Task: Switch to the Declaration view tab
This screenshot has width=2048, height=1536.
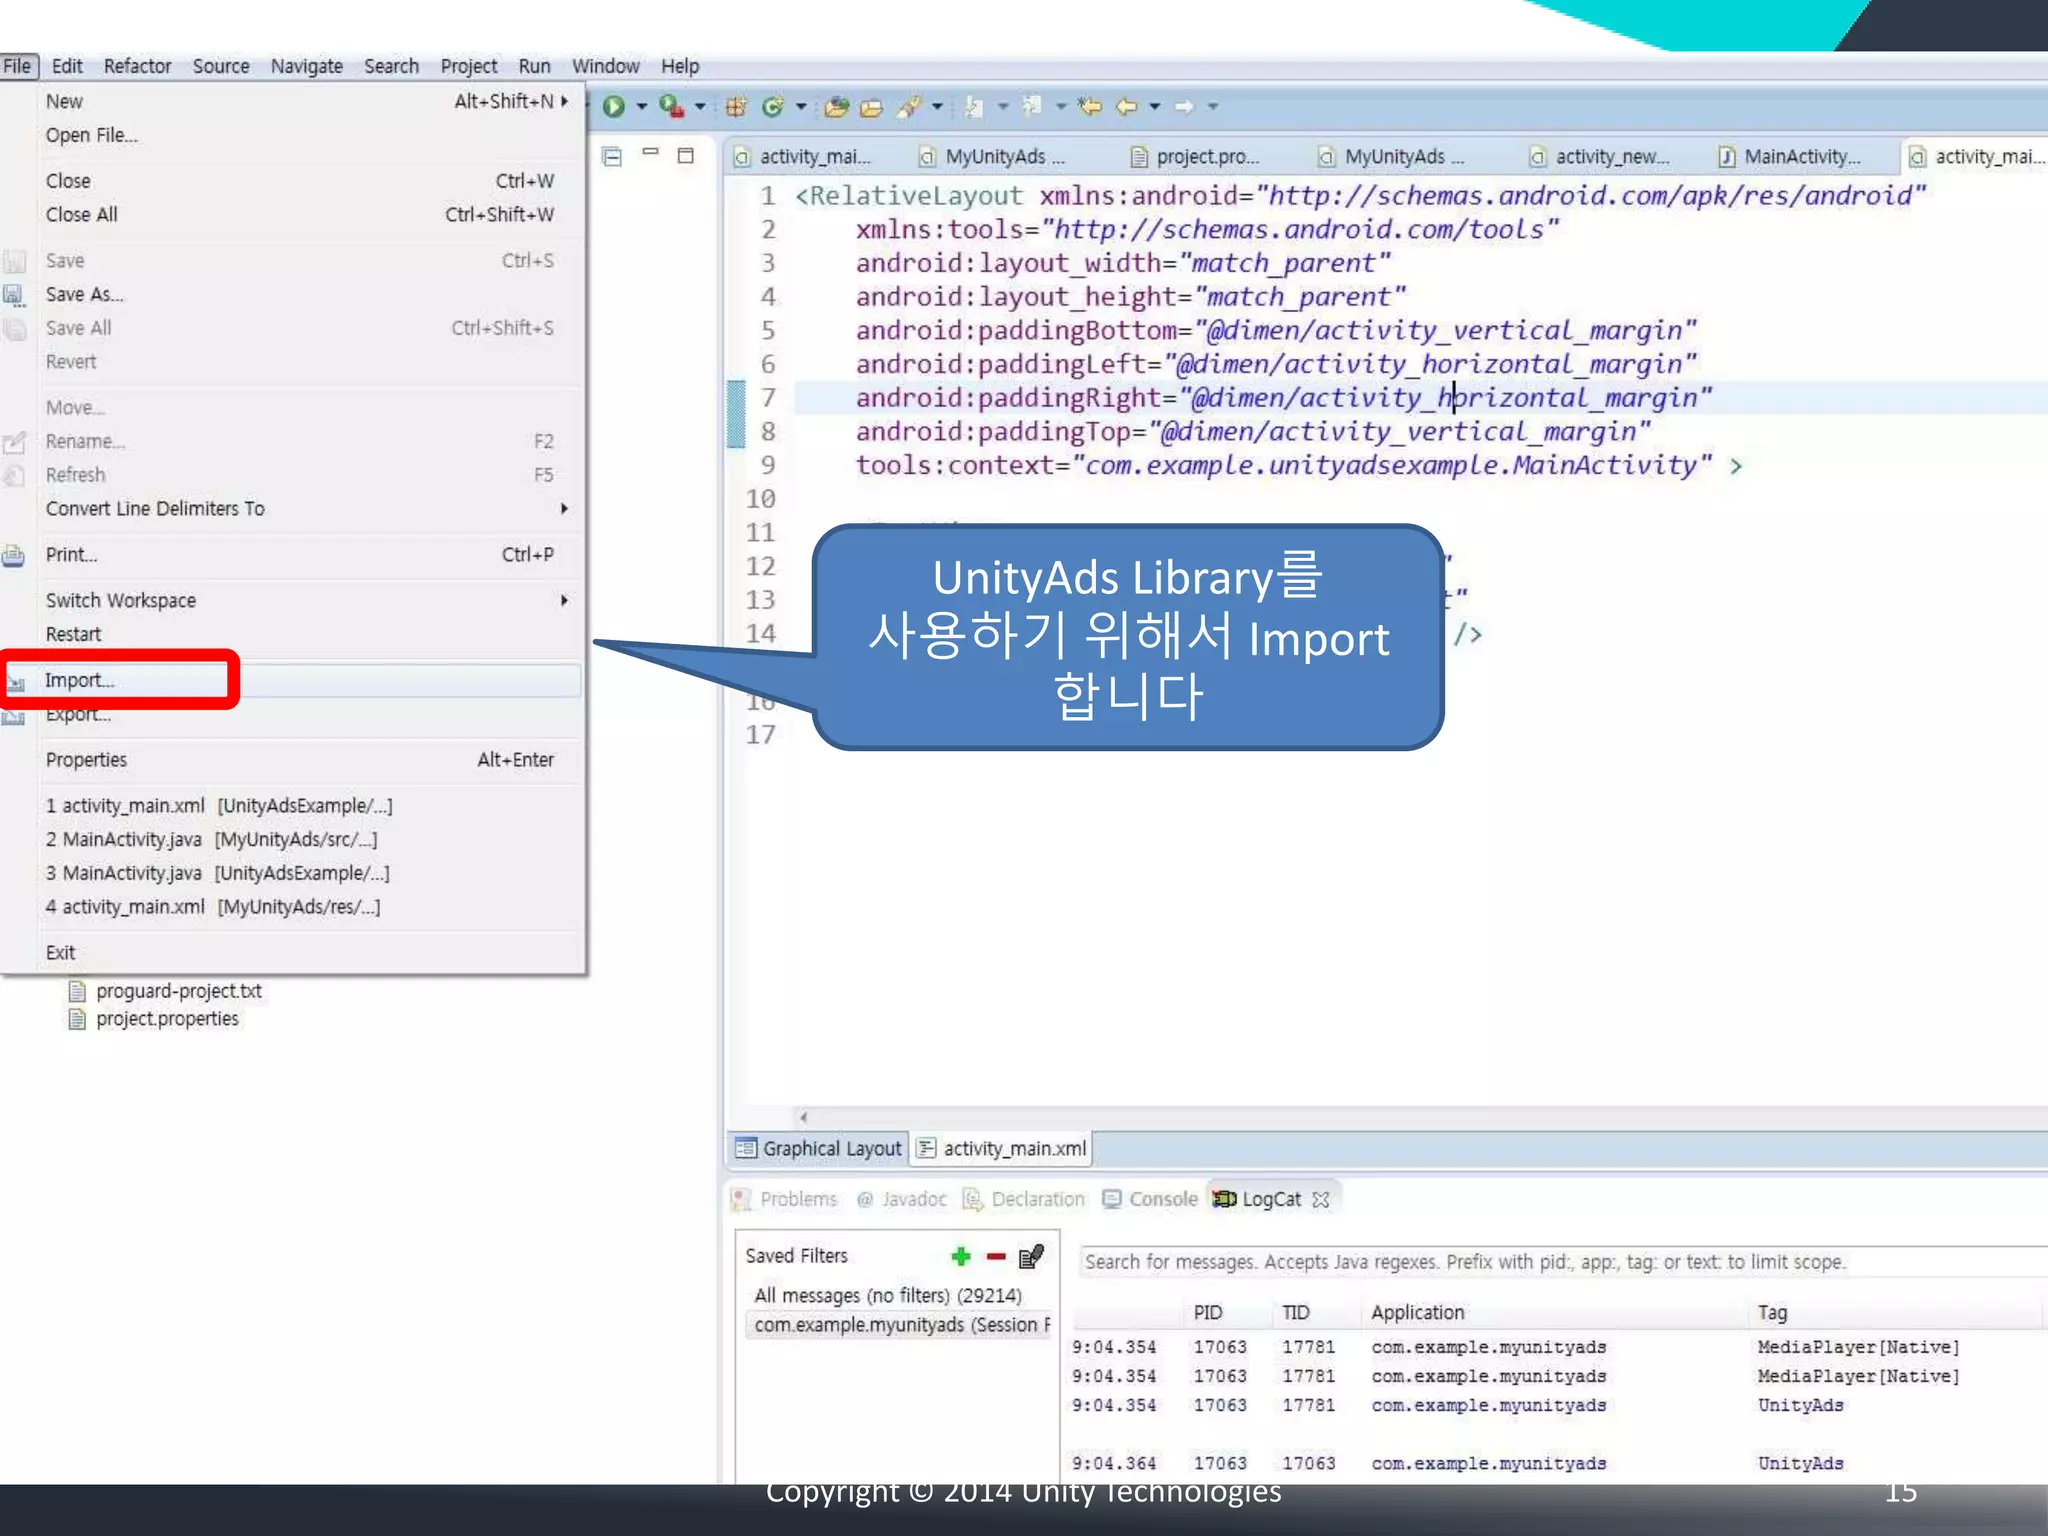Action: [1024, 1199]
